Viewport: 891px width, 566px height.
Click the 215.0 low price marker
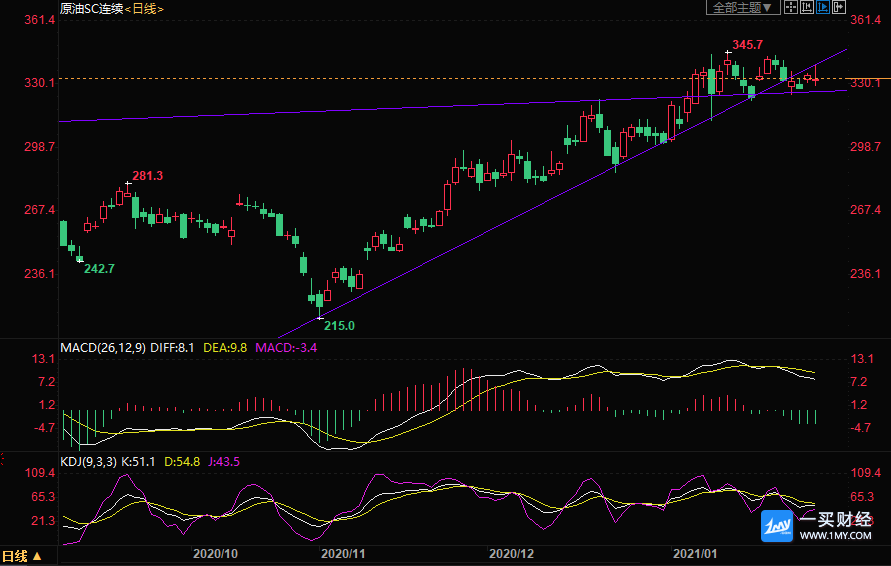339,326
